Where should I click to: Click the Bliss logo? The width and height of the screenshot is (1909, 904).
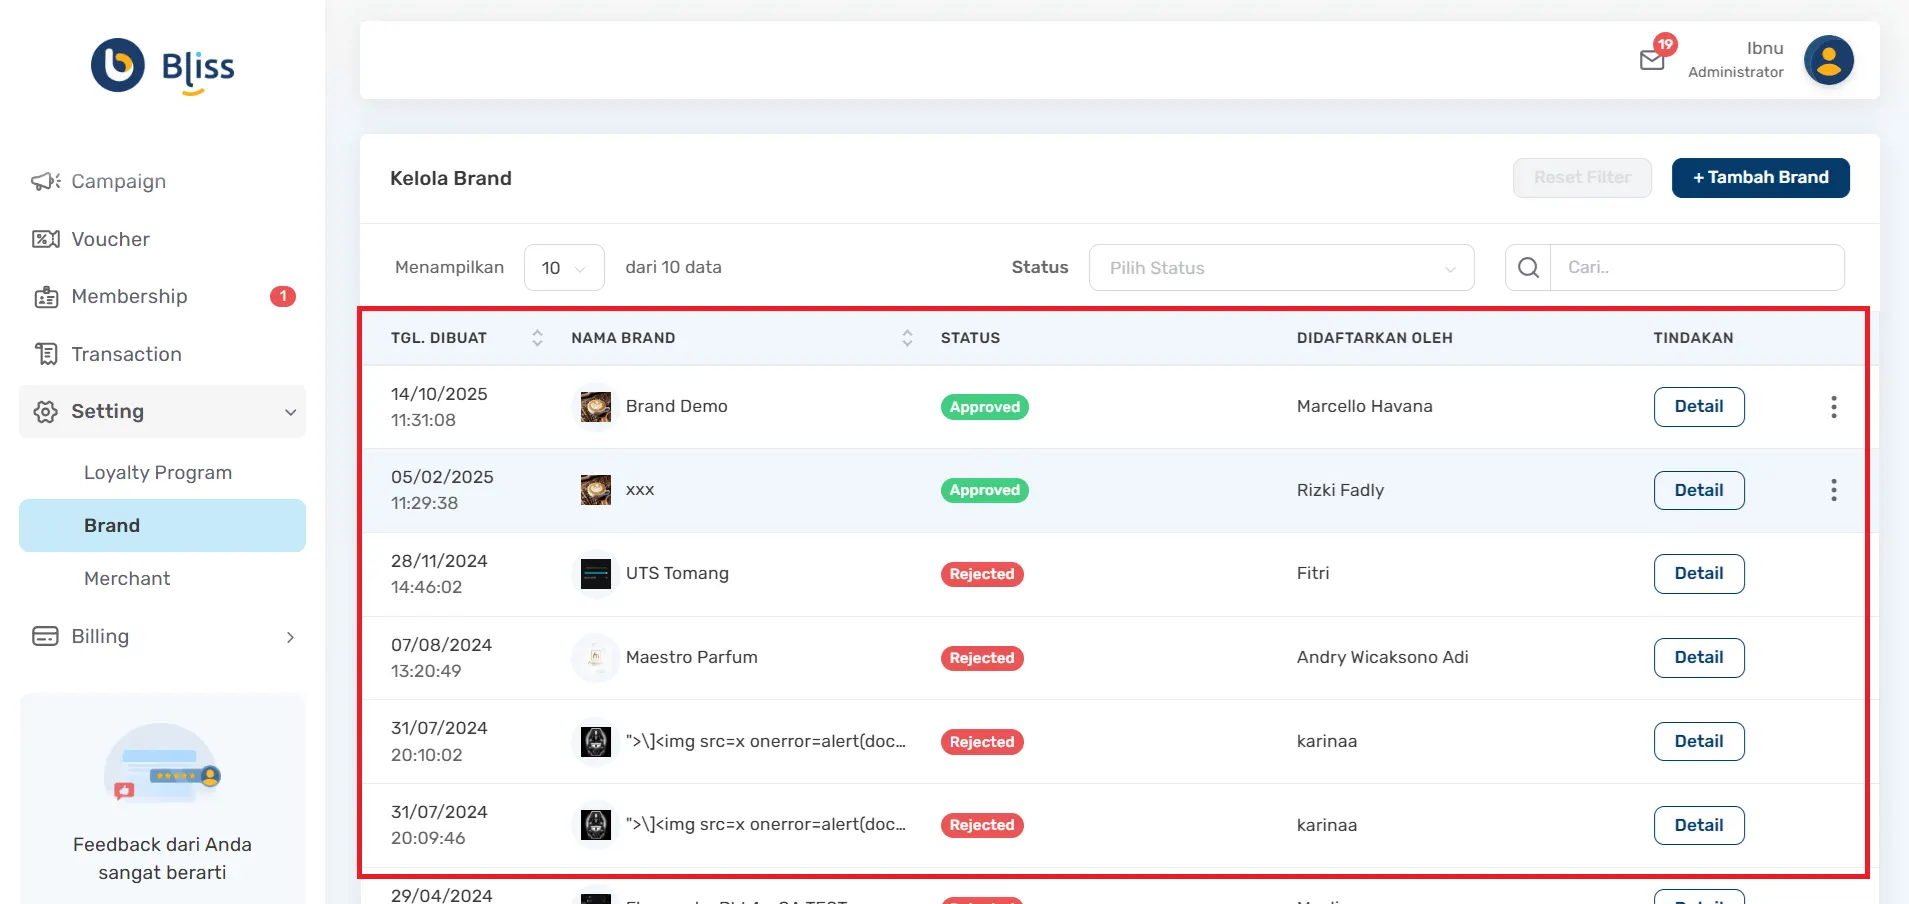point(163,66)
